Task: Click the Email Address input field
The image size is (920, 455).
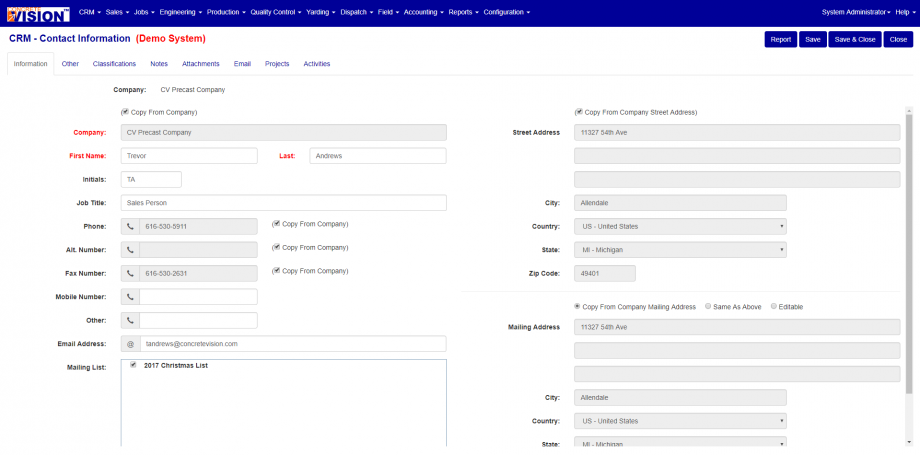Action: 293,343
